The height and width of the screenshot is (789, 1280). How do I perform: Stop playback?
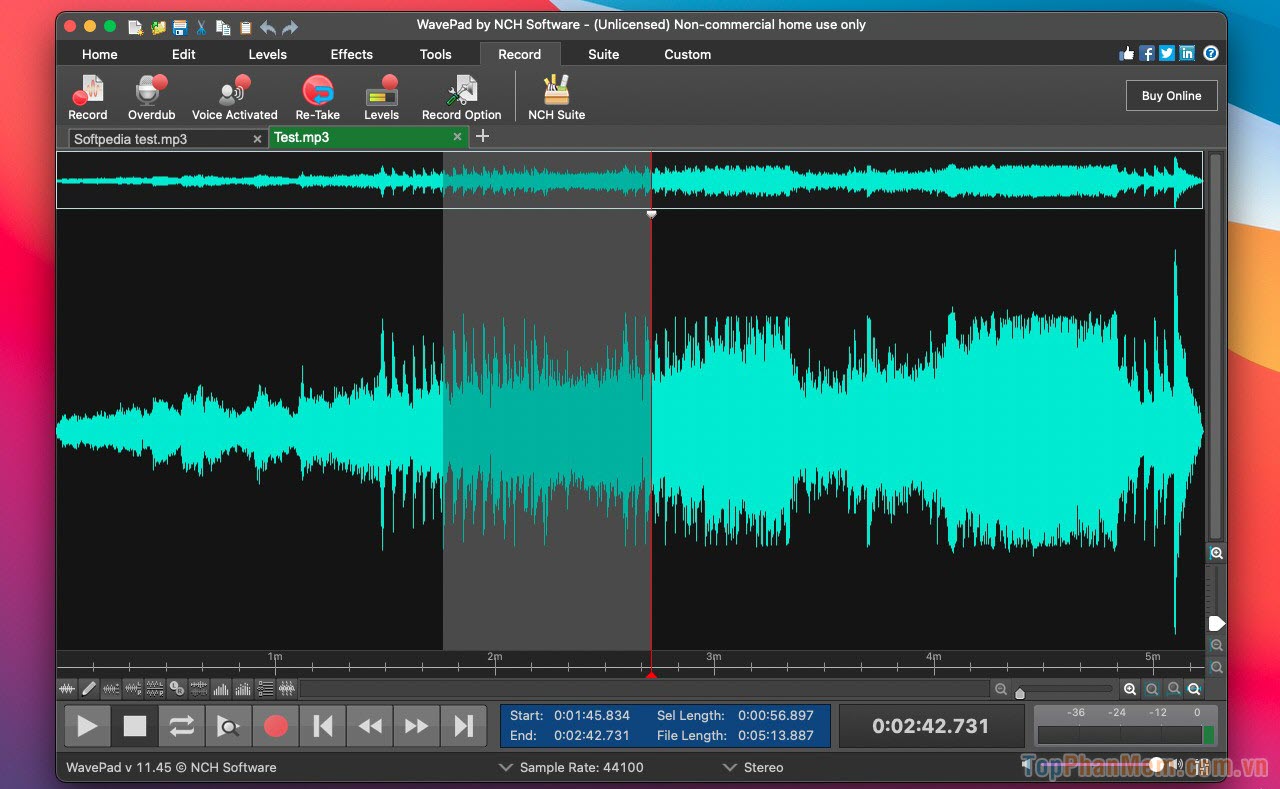tap(134, 726)
